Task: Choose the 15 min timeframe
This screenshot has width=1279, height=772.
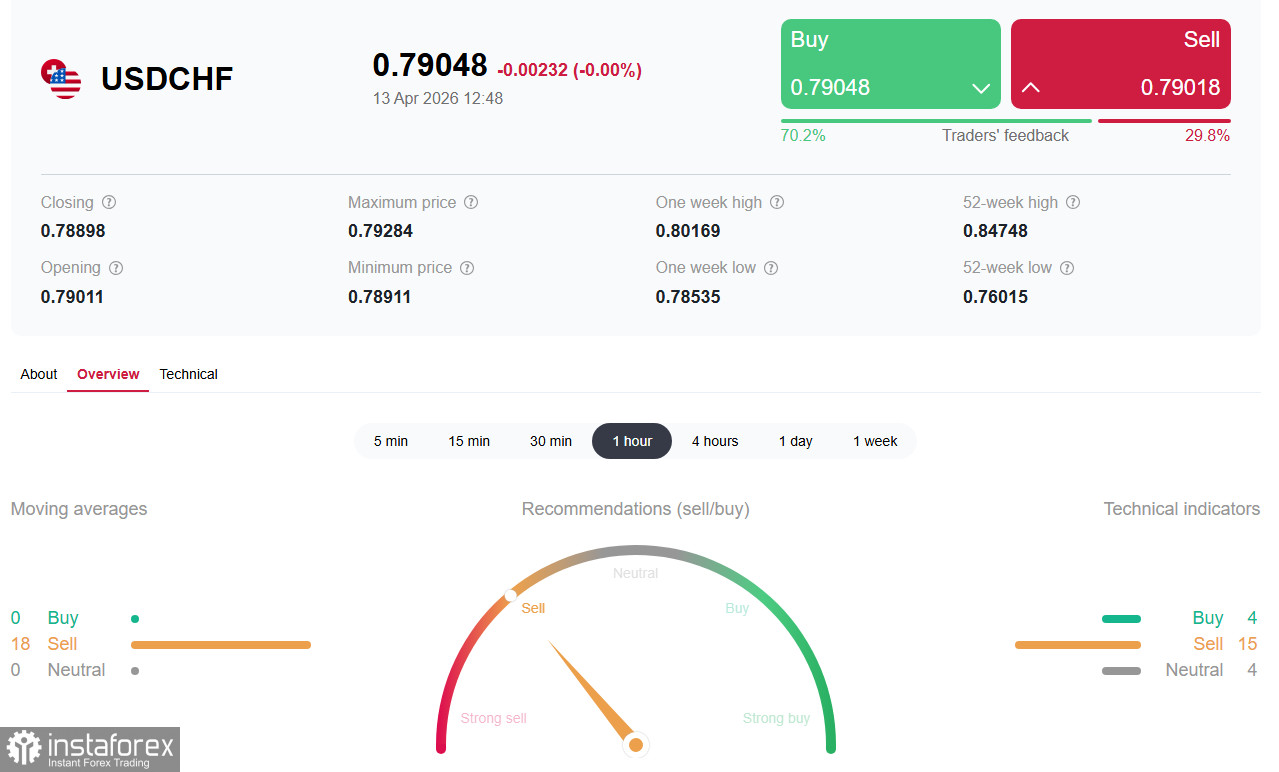Action: pyautogui.click(x=469, y=441)
